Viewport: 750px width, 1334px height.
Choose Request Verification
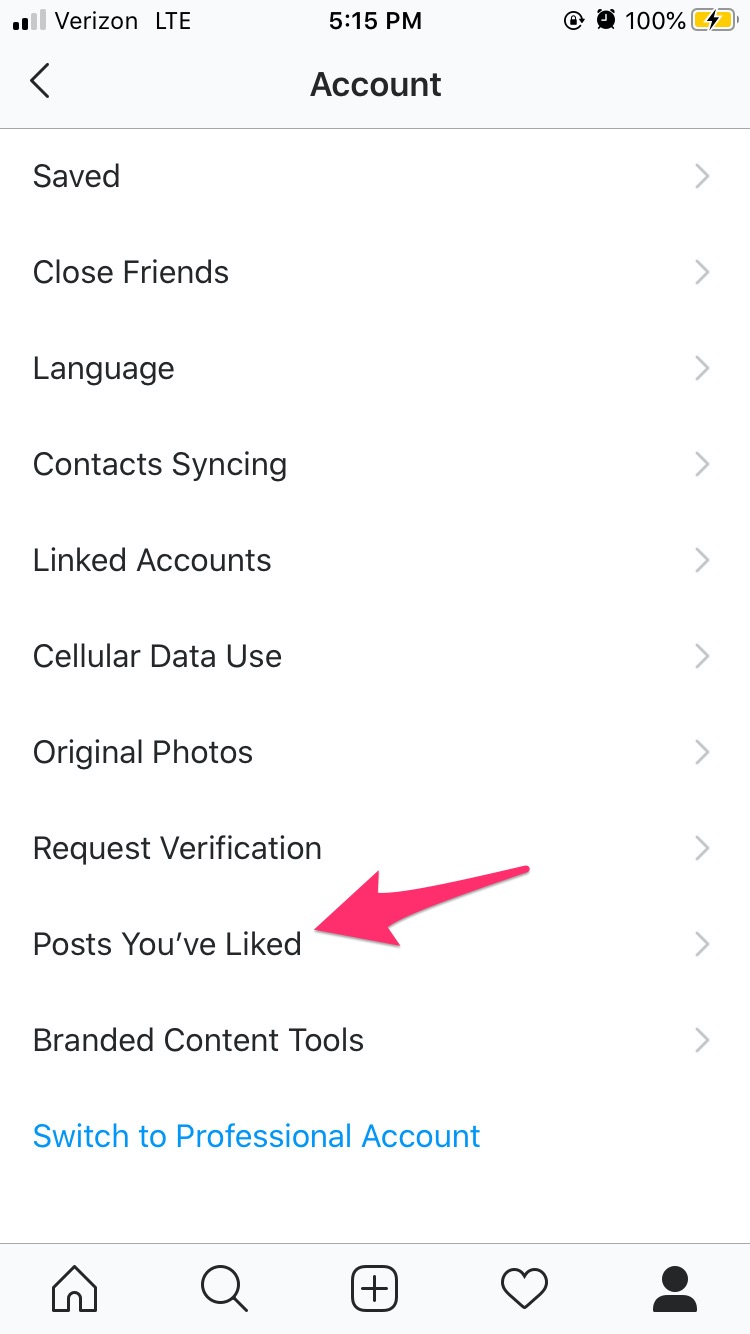click(177, 848)
